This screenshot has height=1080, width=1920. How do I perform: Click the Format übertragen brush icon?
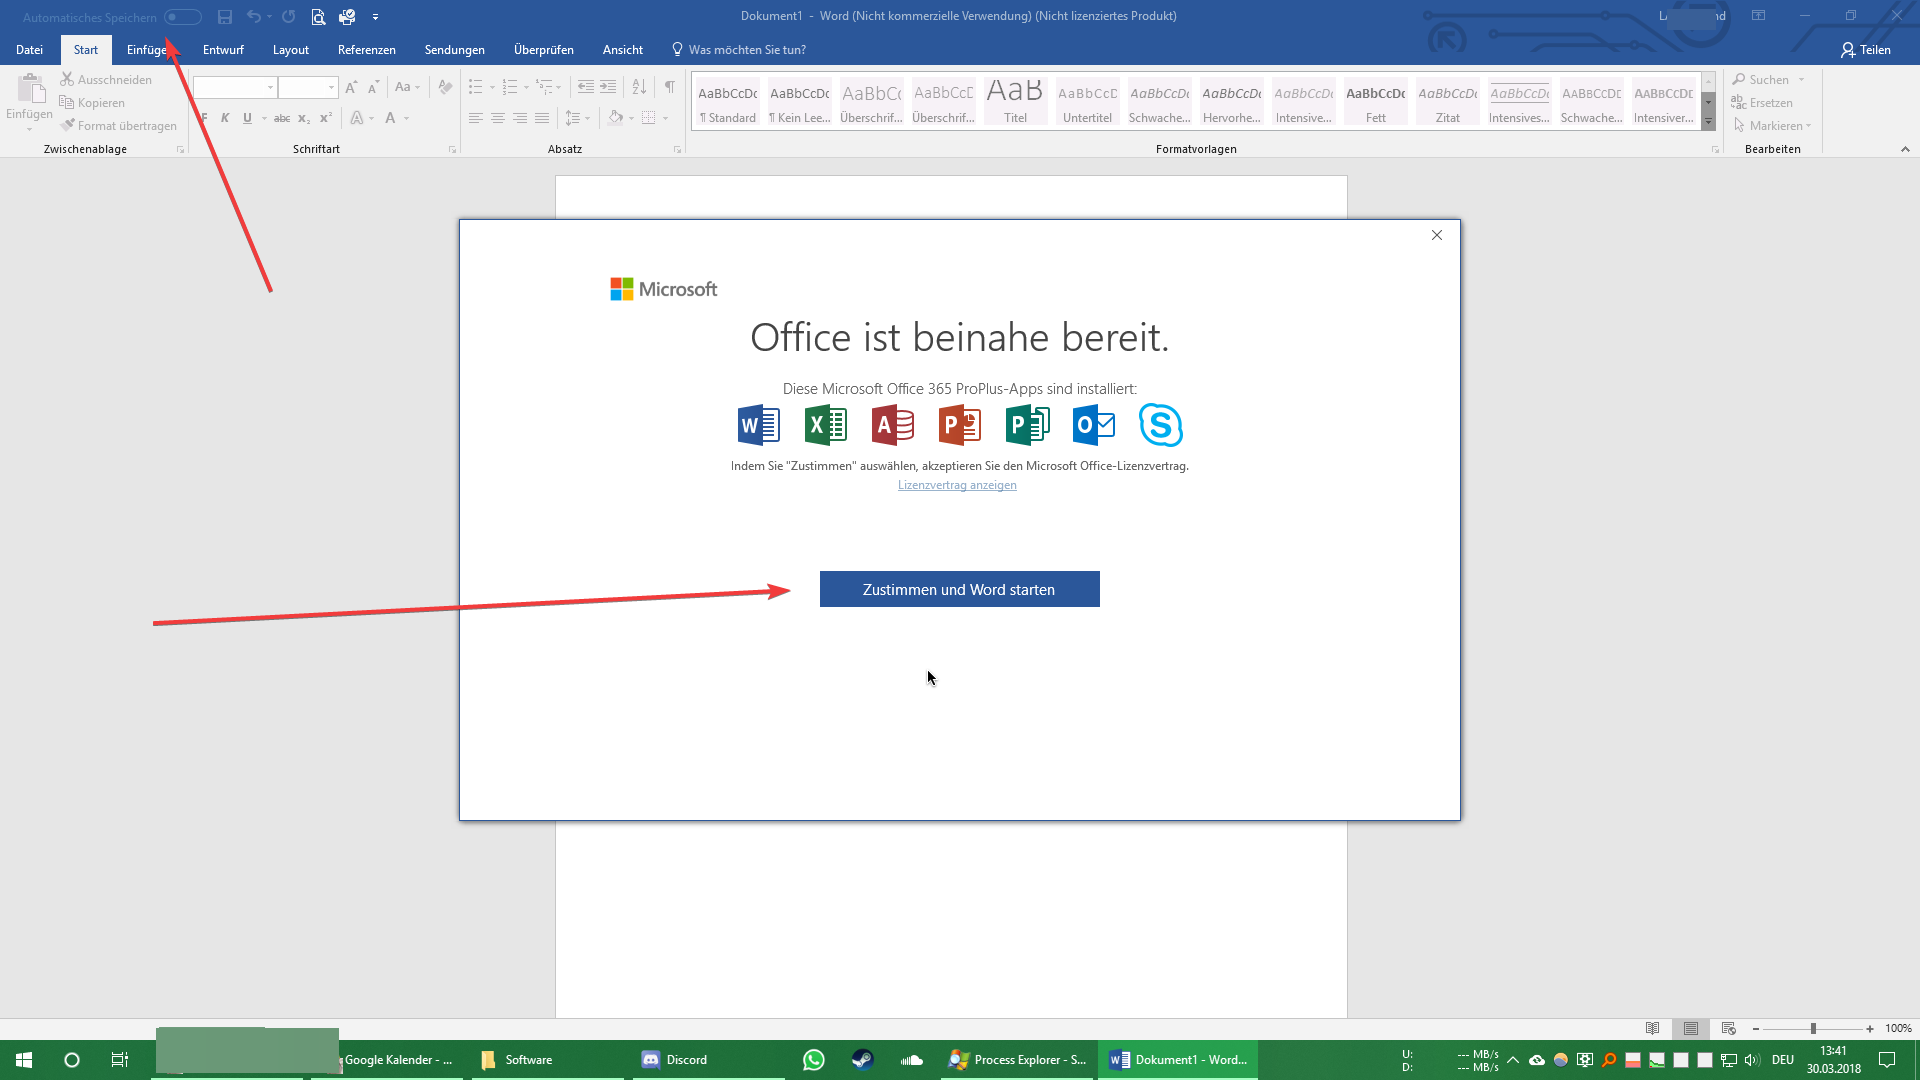[67, 125]
